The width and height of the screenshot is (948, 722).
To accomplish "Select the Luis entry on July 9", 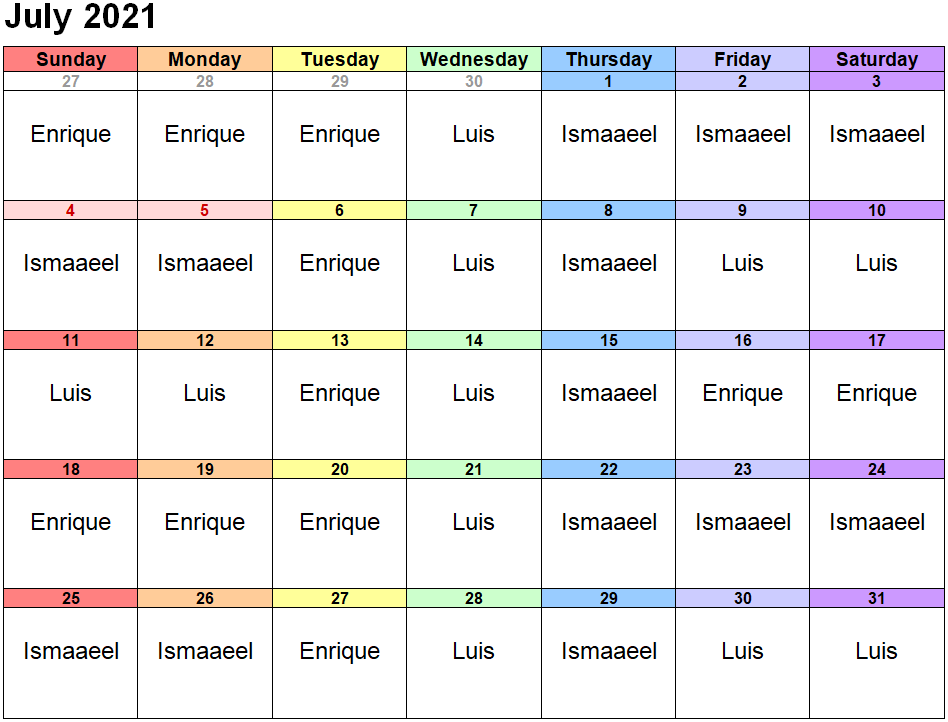I will click(742, 264).
